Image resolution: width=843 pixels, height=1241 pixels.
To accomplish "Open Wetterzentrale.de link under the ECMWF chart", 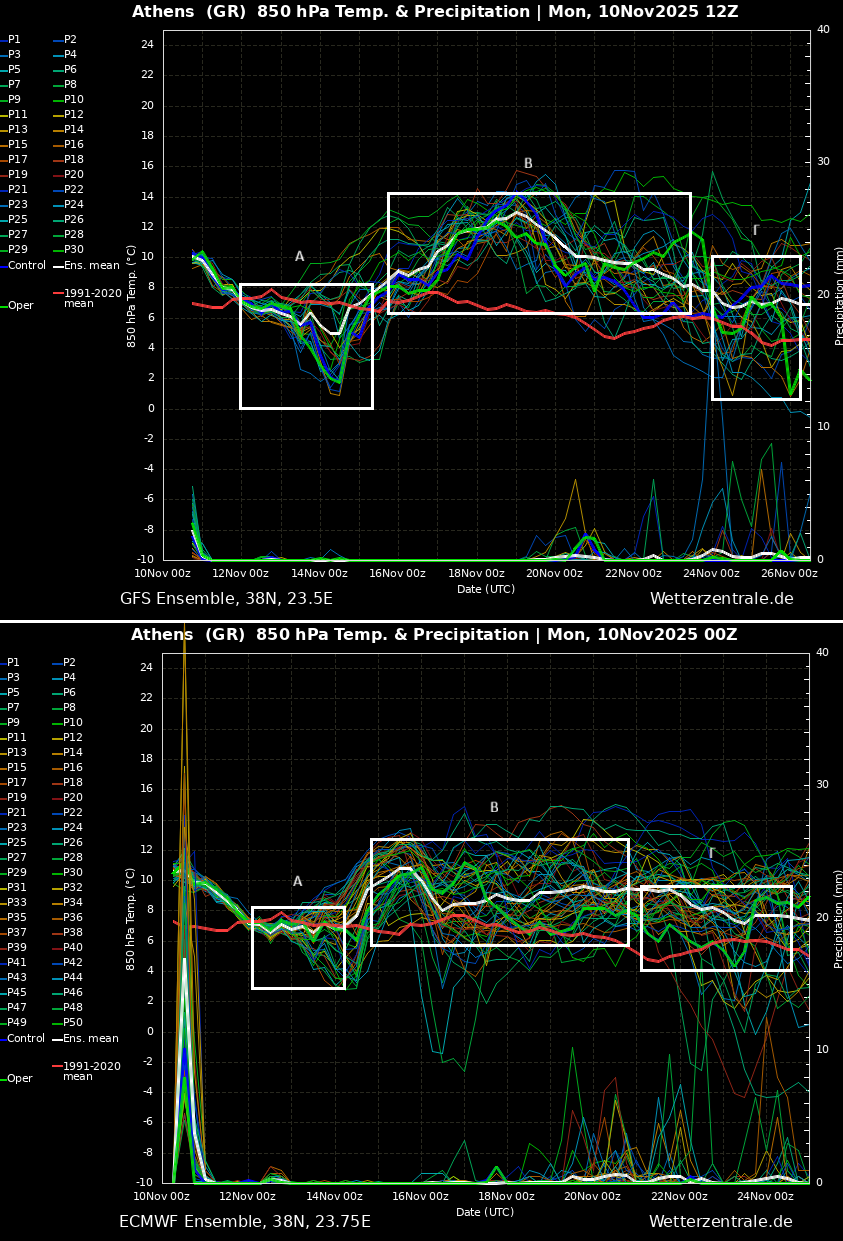I will click(720, 1222).
